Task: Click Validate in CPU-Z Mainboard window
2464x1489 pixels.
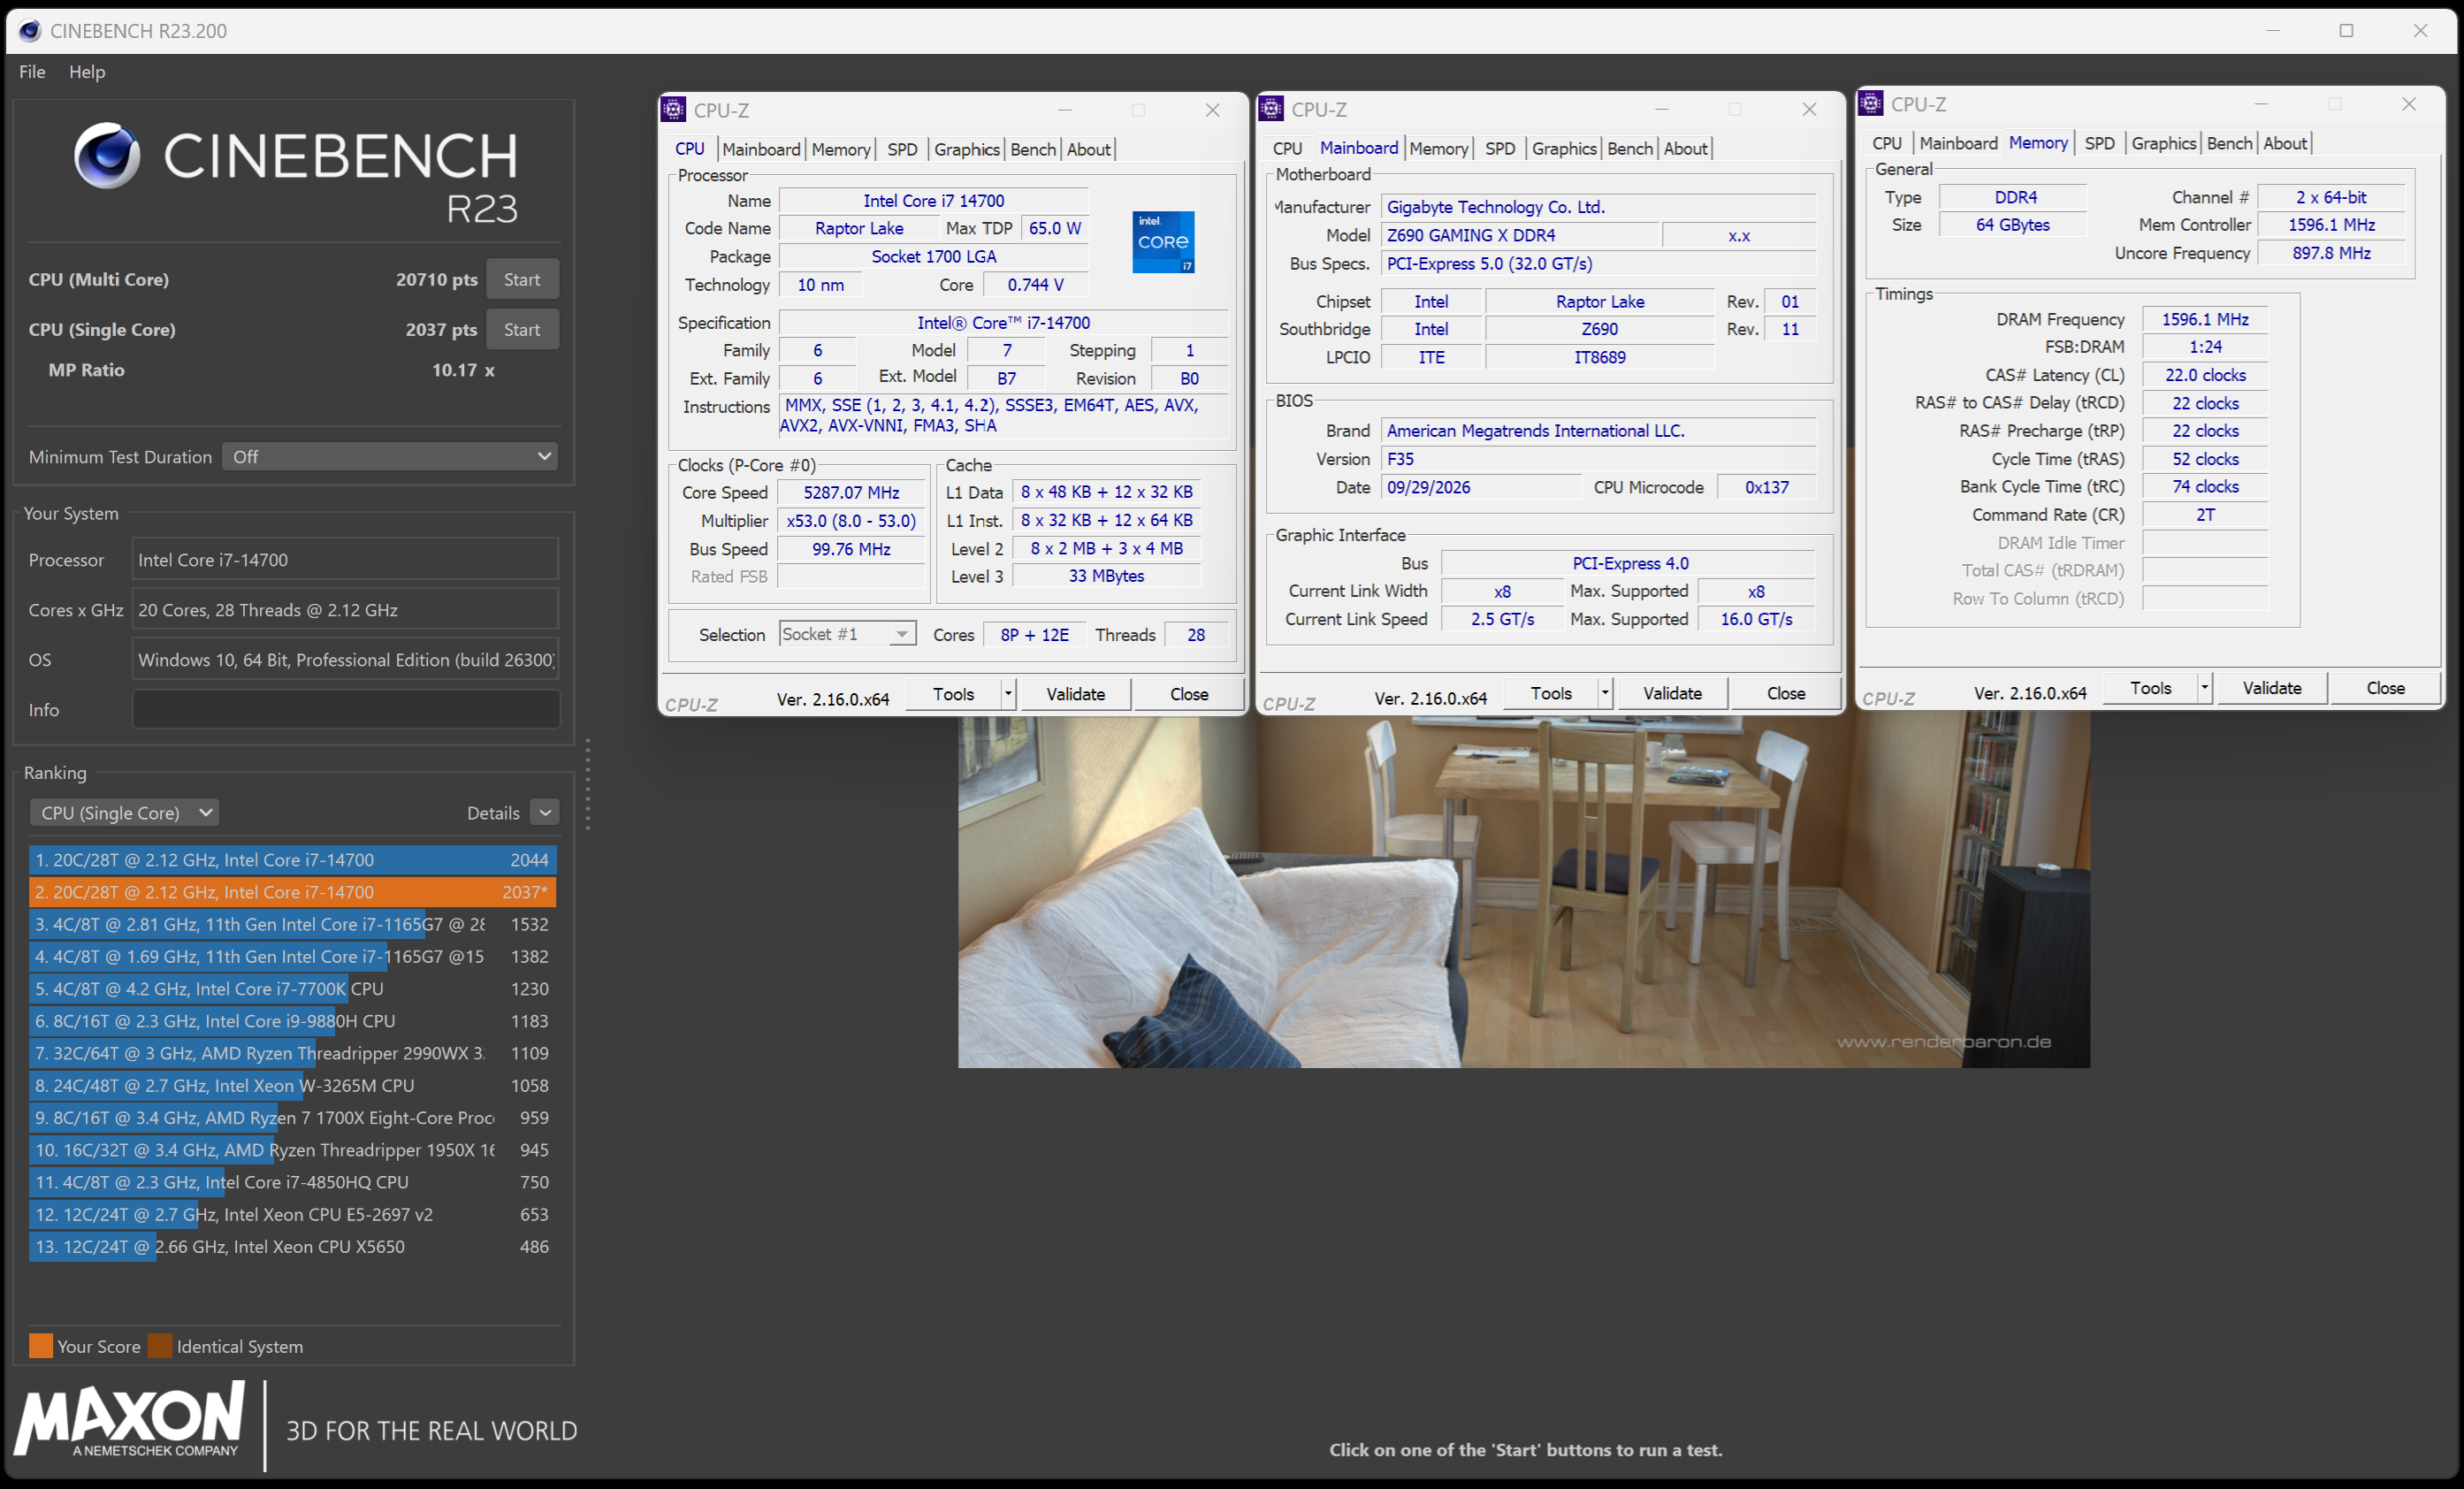Action: (1672, 692)
